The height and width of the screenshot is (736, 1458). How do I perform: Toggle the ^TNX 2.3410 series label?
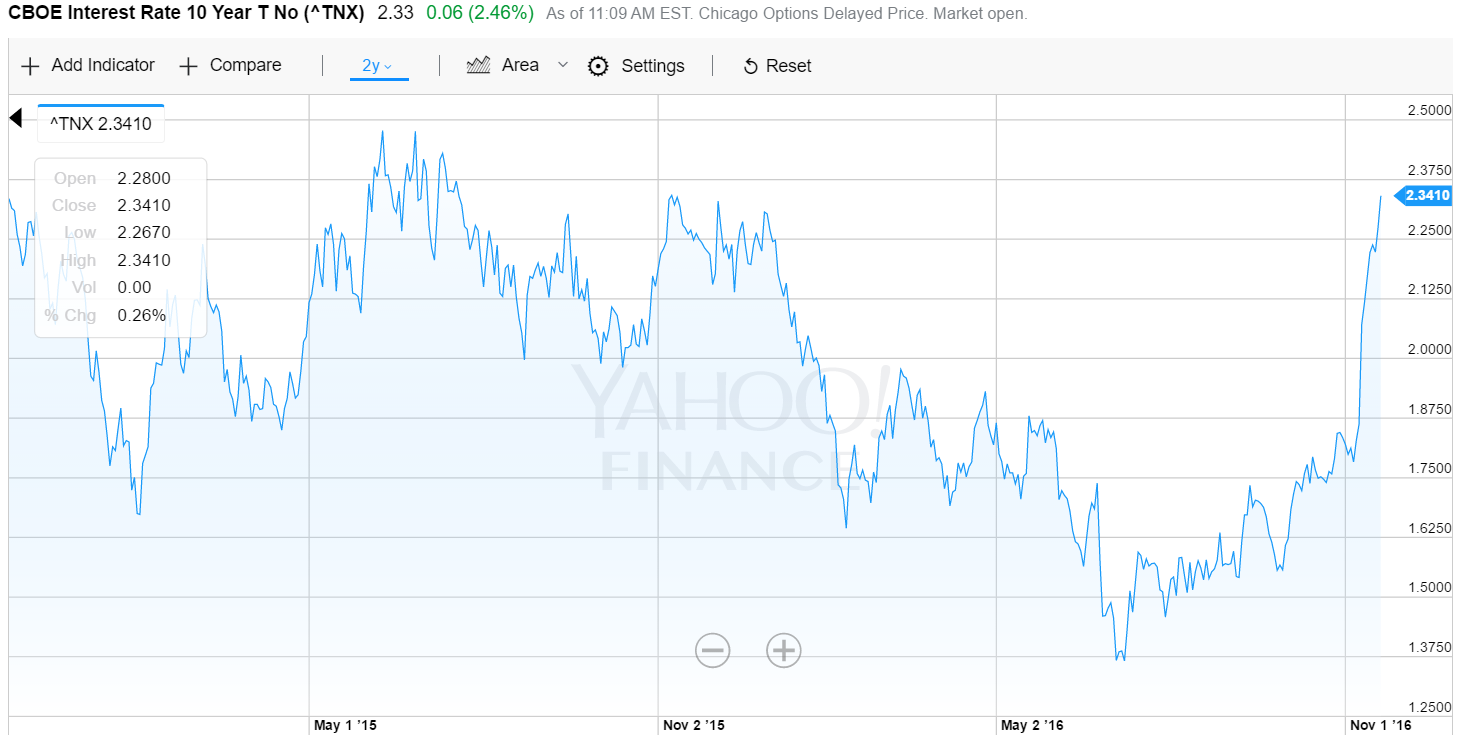(x=100, y=124)
